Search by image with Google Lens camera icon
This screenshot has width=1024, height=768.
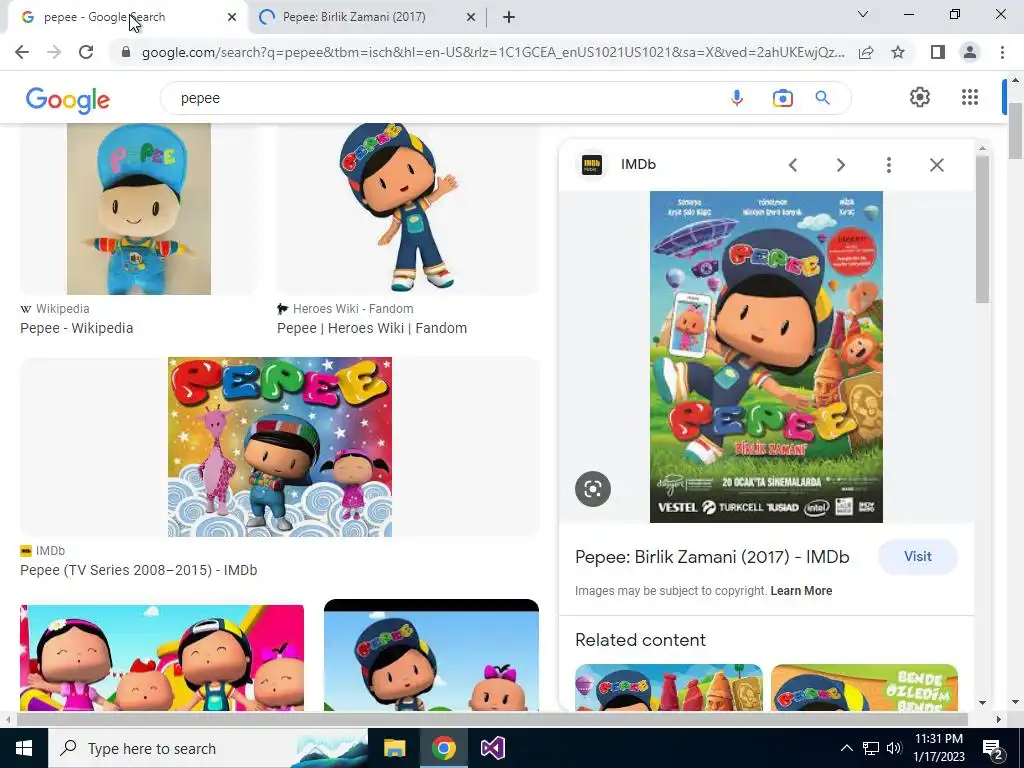(782, 98)
